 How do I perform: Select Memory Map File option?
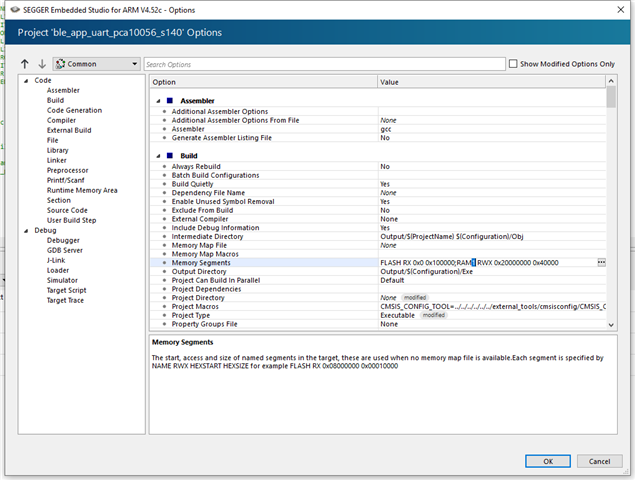point(378,245)
